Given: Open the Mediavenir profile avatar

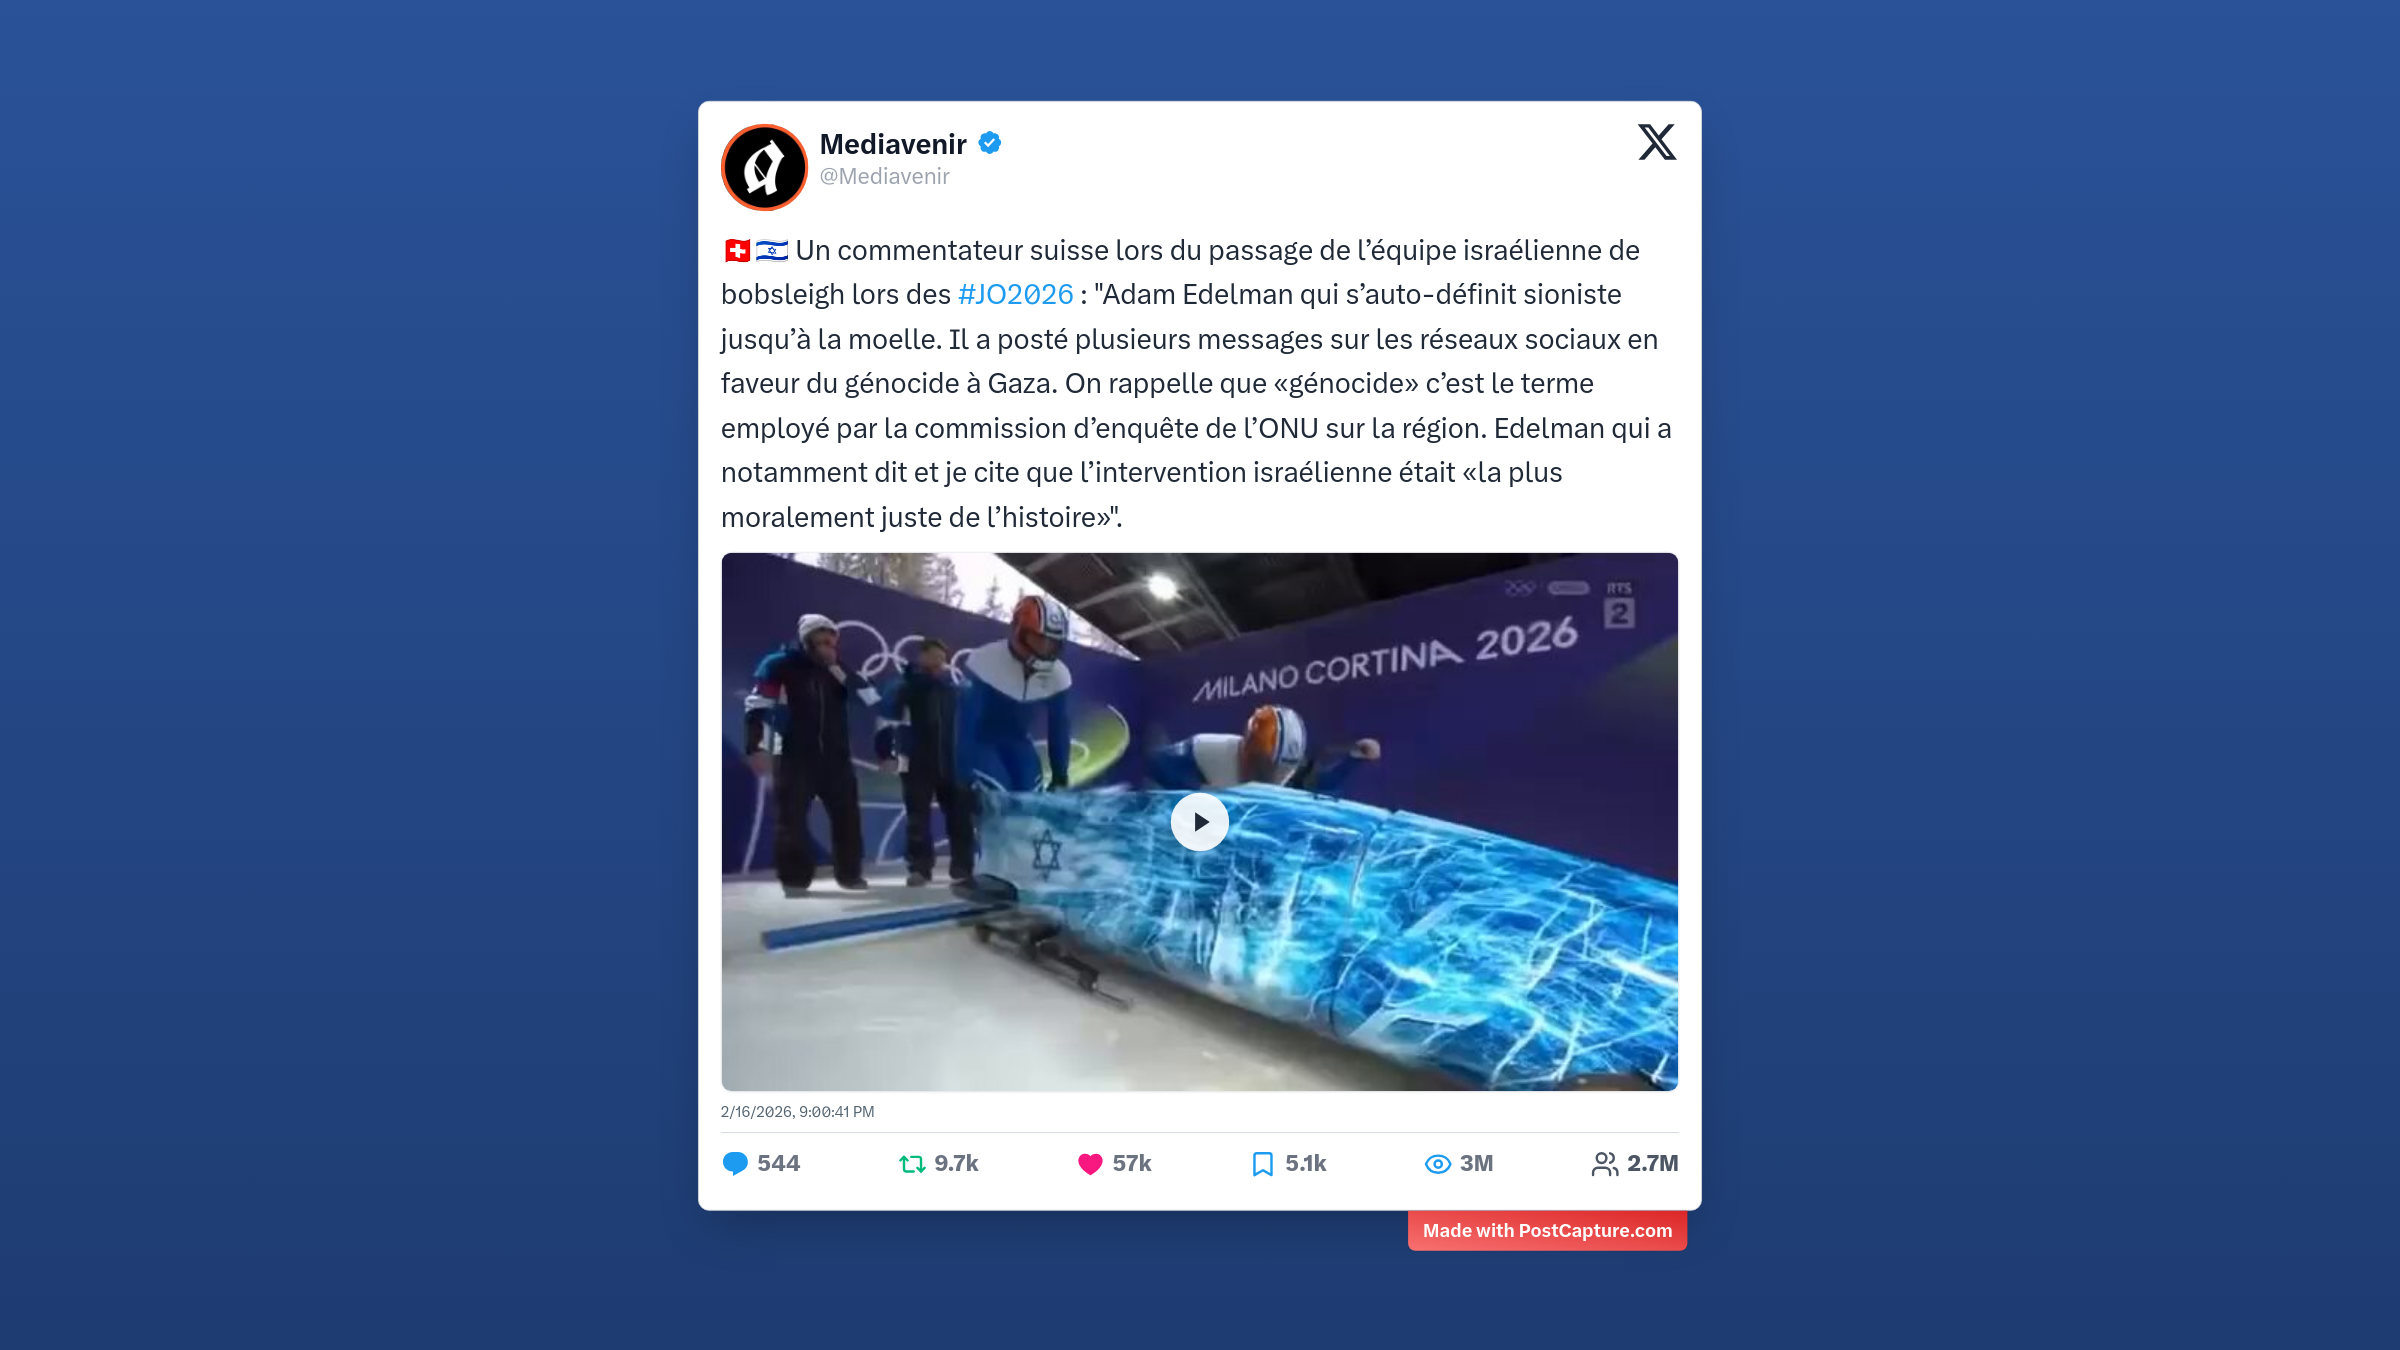Looking at the screenshot, I should point(764,167).
